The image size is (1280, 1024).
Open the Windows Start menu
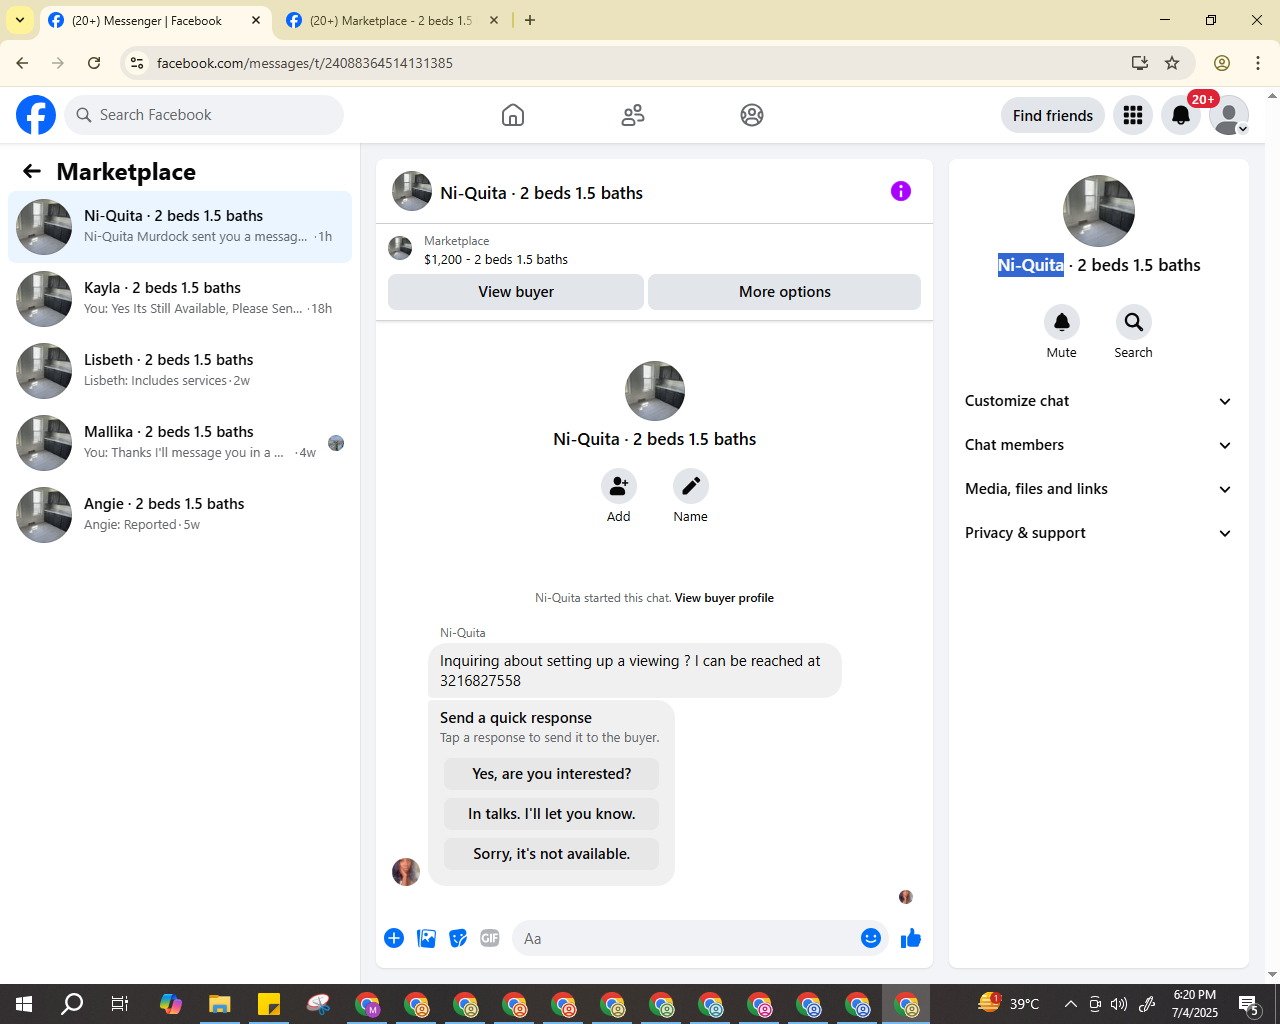(x=24, y=1004)
